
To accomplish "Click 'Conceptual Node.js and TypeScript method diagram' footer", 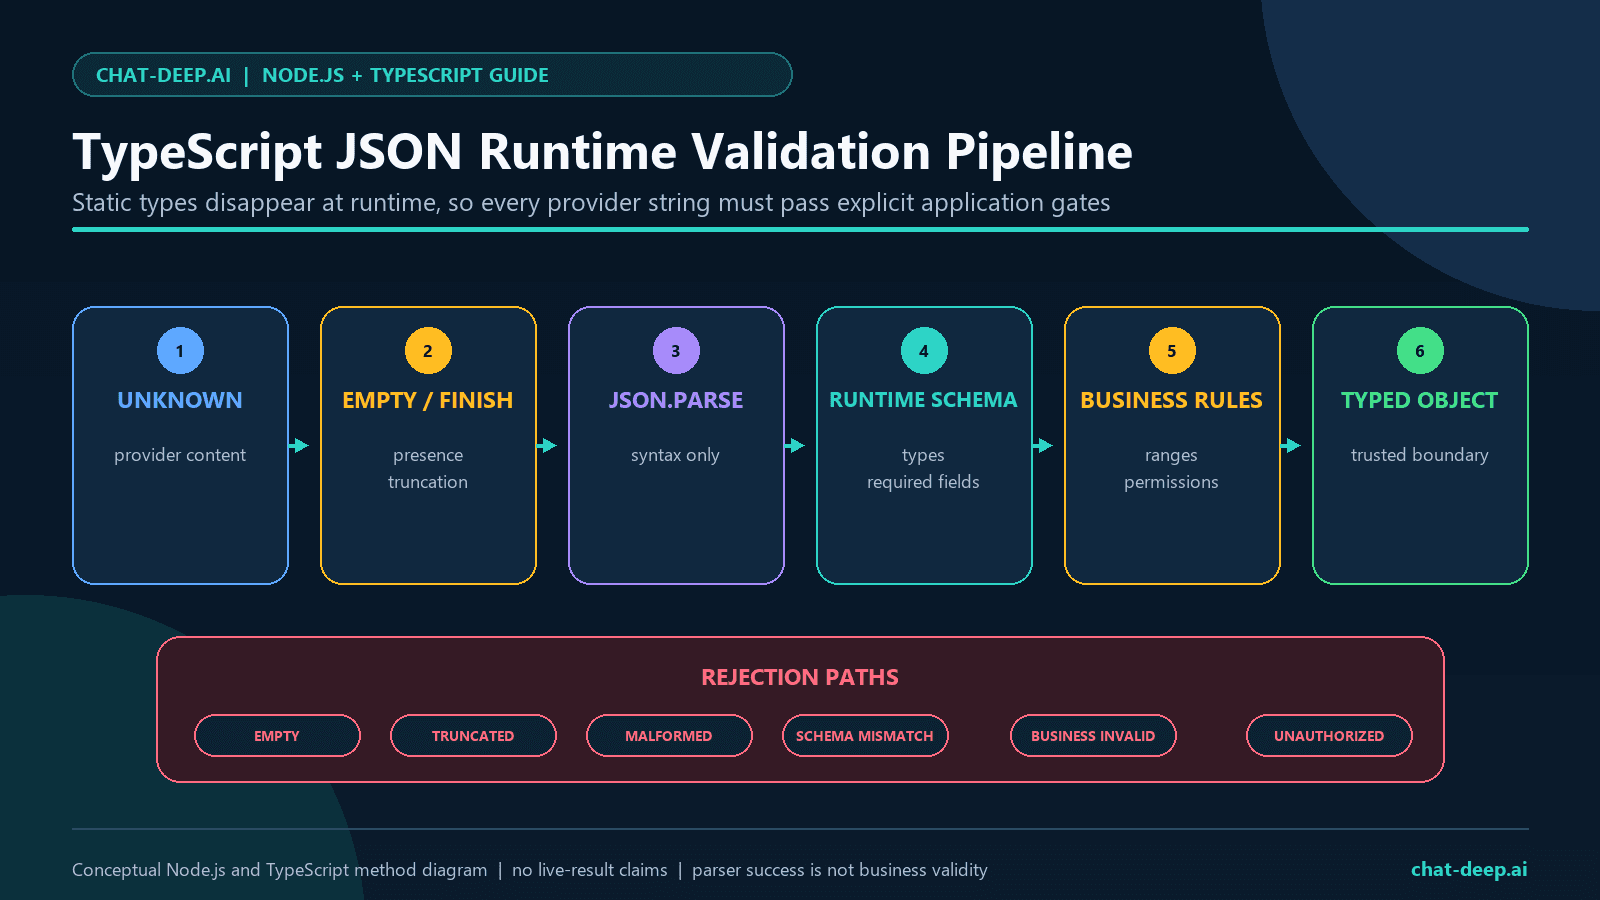I will click(280, 870).
